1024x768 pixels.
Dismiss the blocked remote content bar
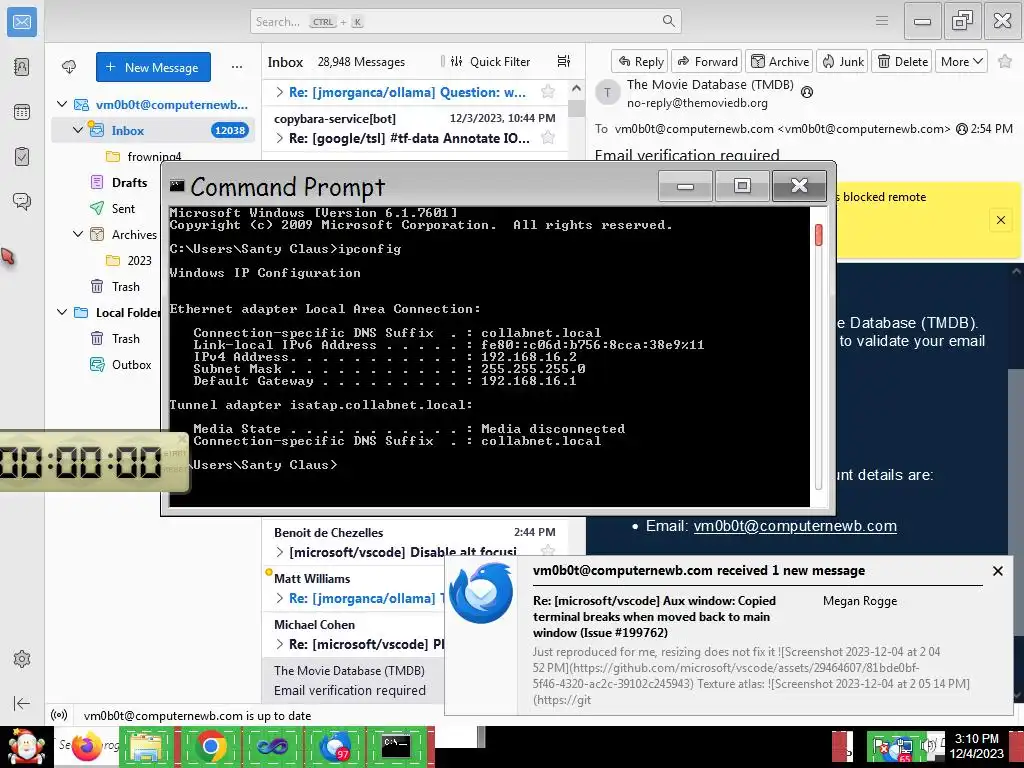[x=1000, y=220]
